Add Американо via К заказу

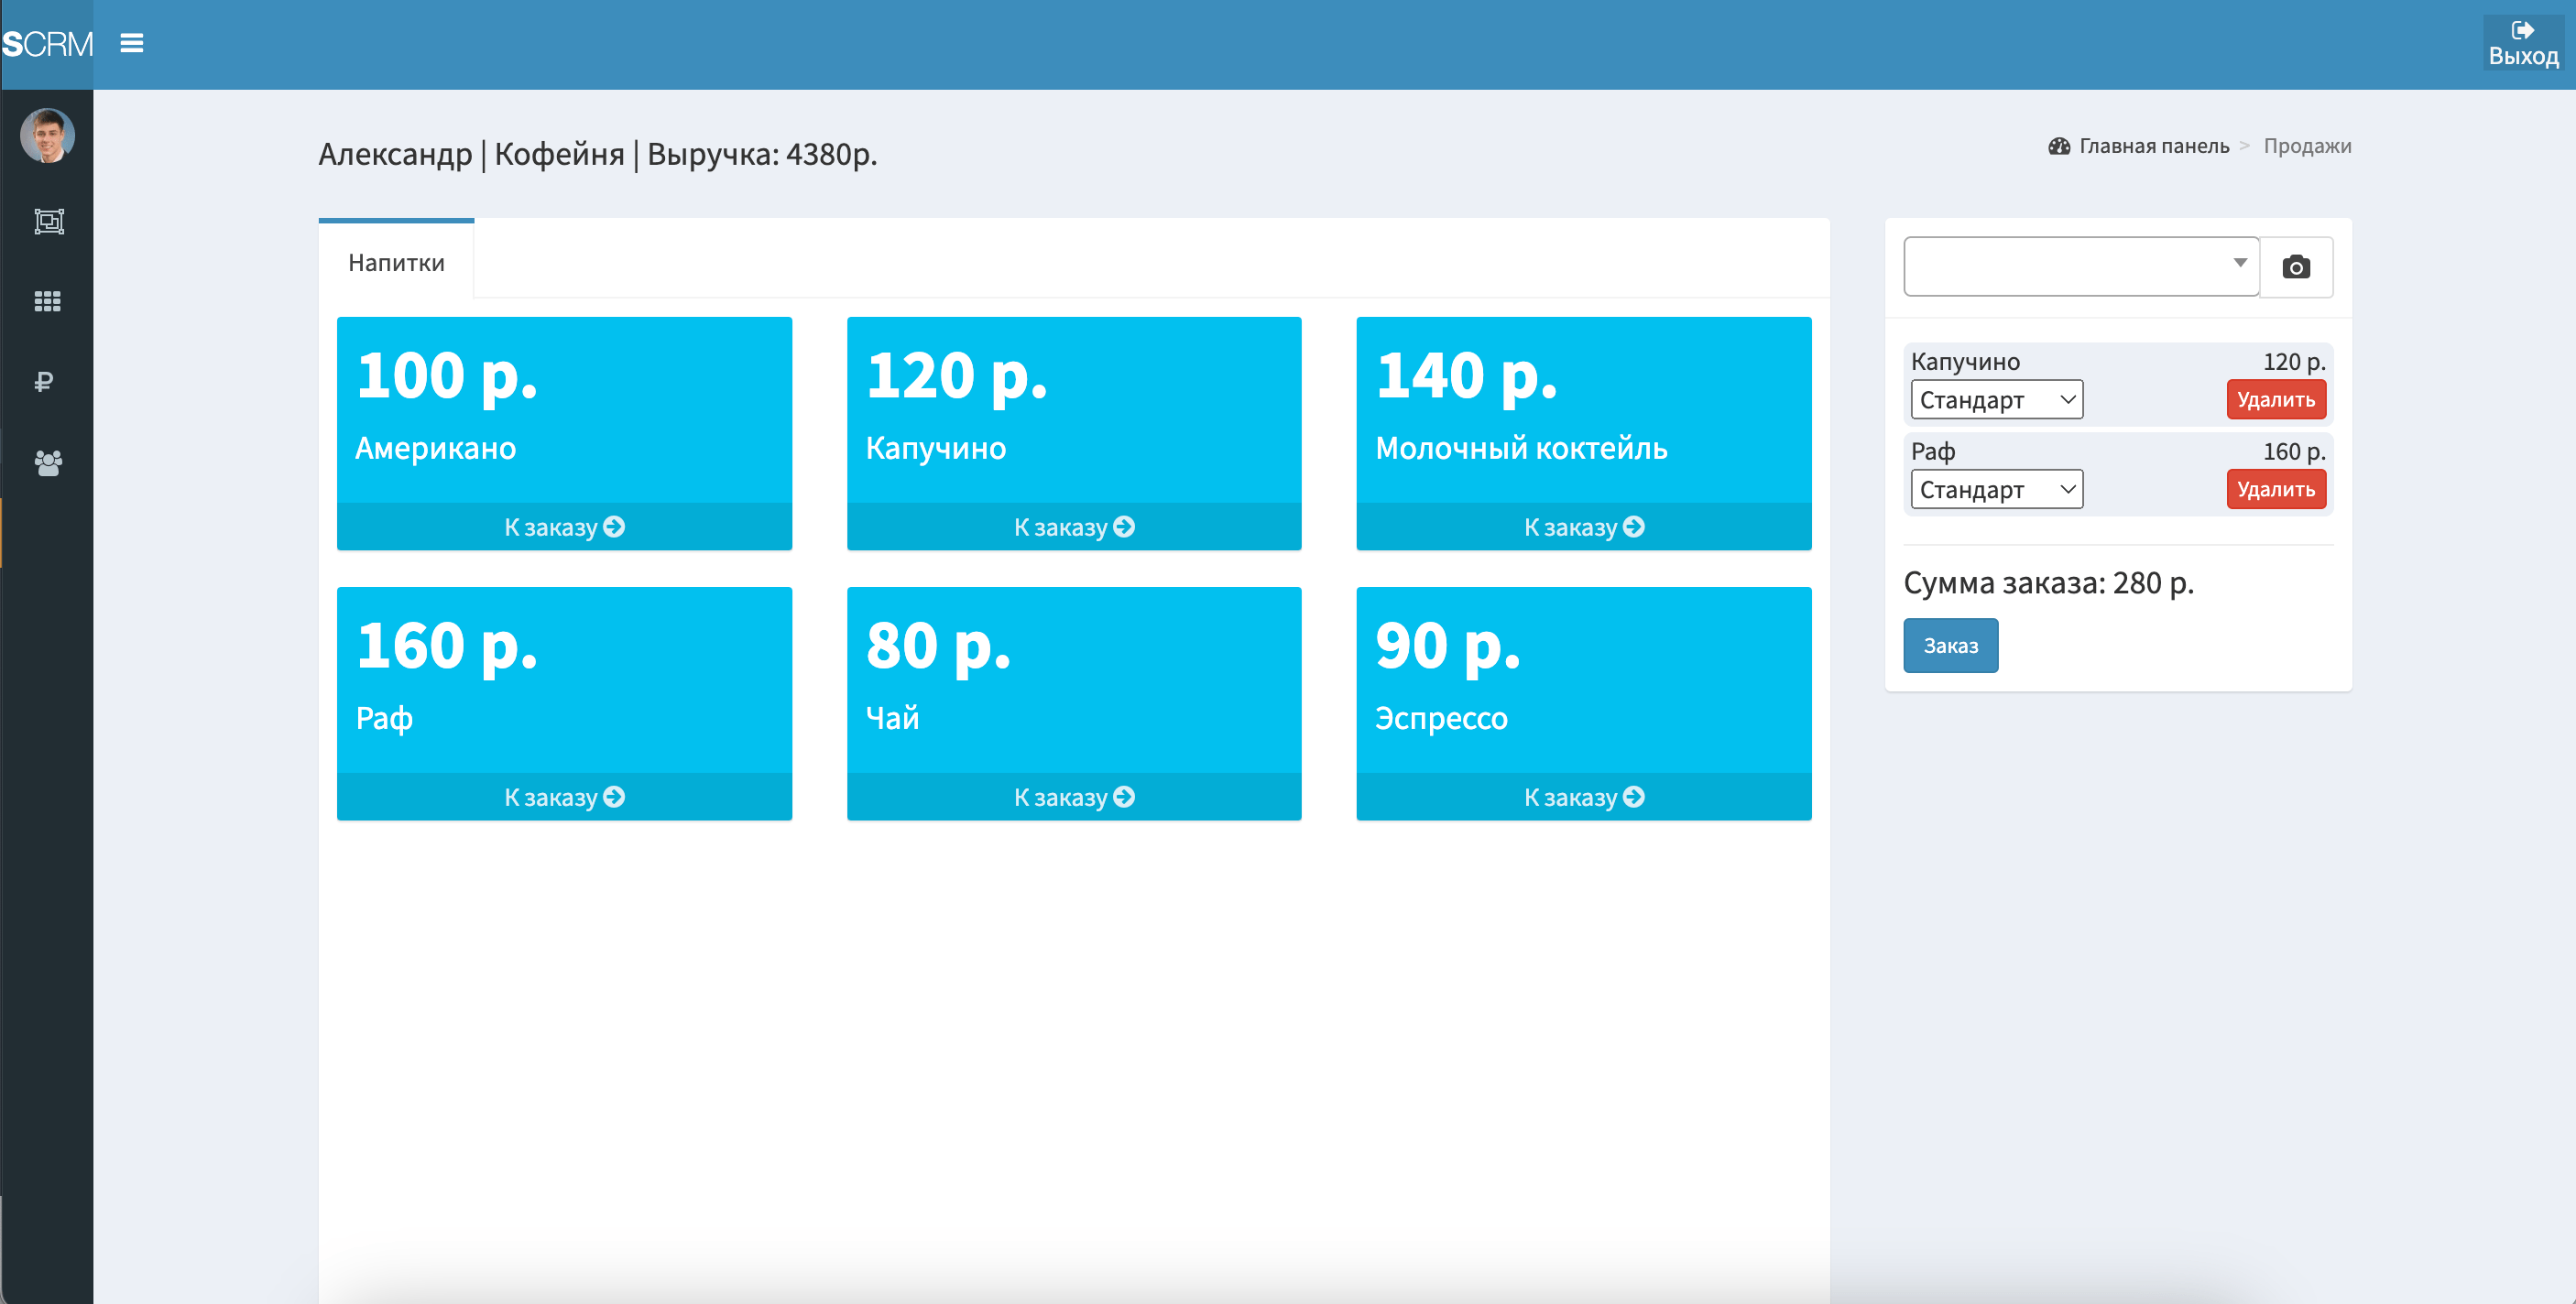pyautogui.click(x=564, y=526)
